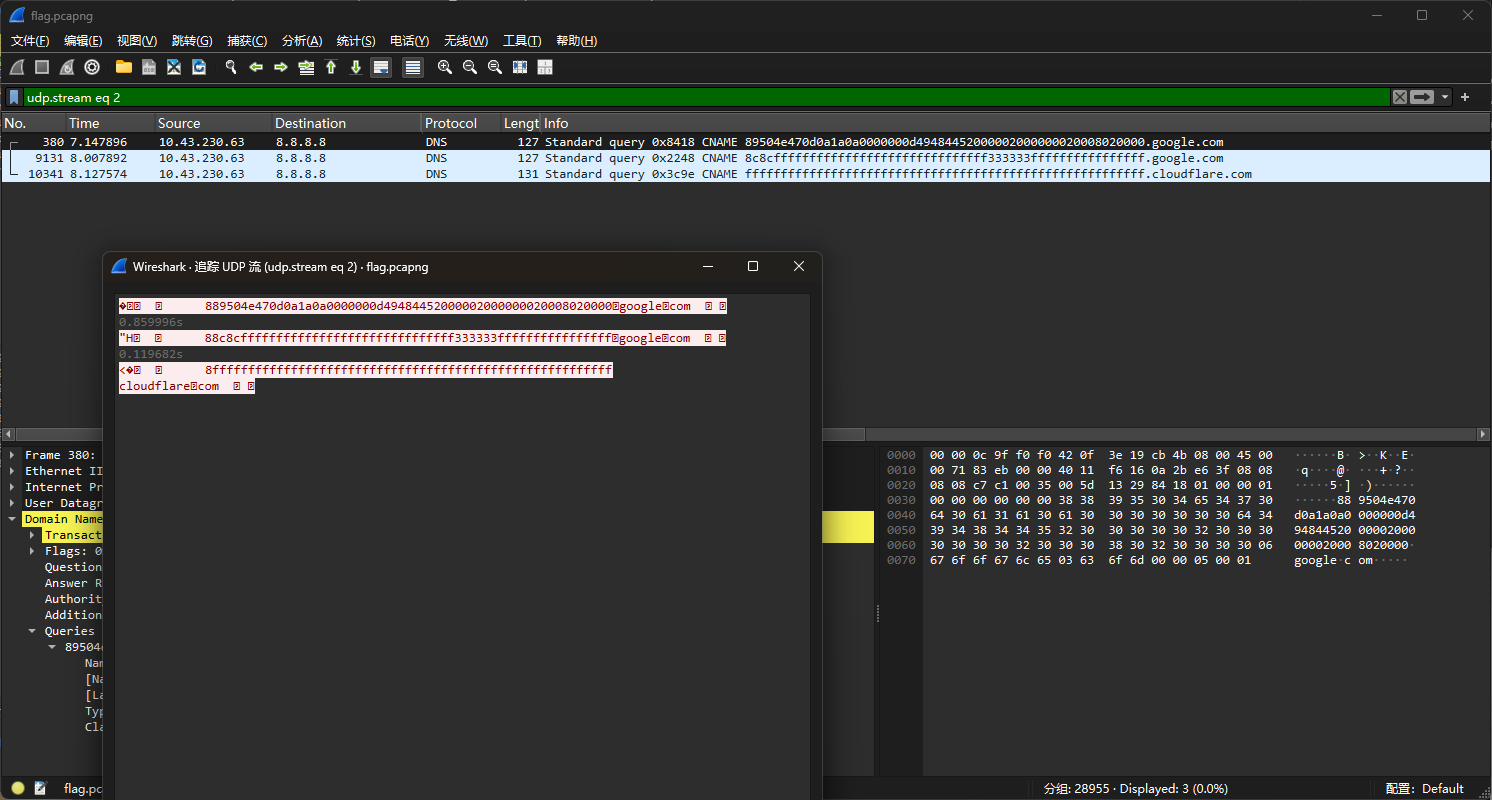Go to specified packet icon
Viewport: 1492px width, 800px height.
[x=306, y=67]
